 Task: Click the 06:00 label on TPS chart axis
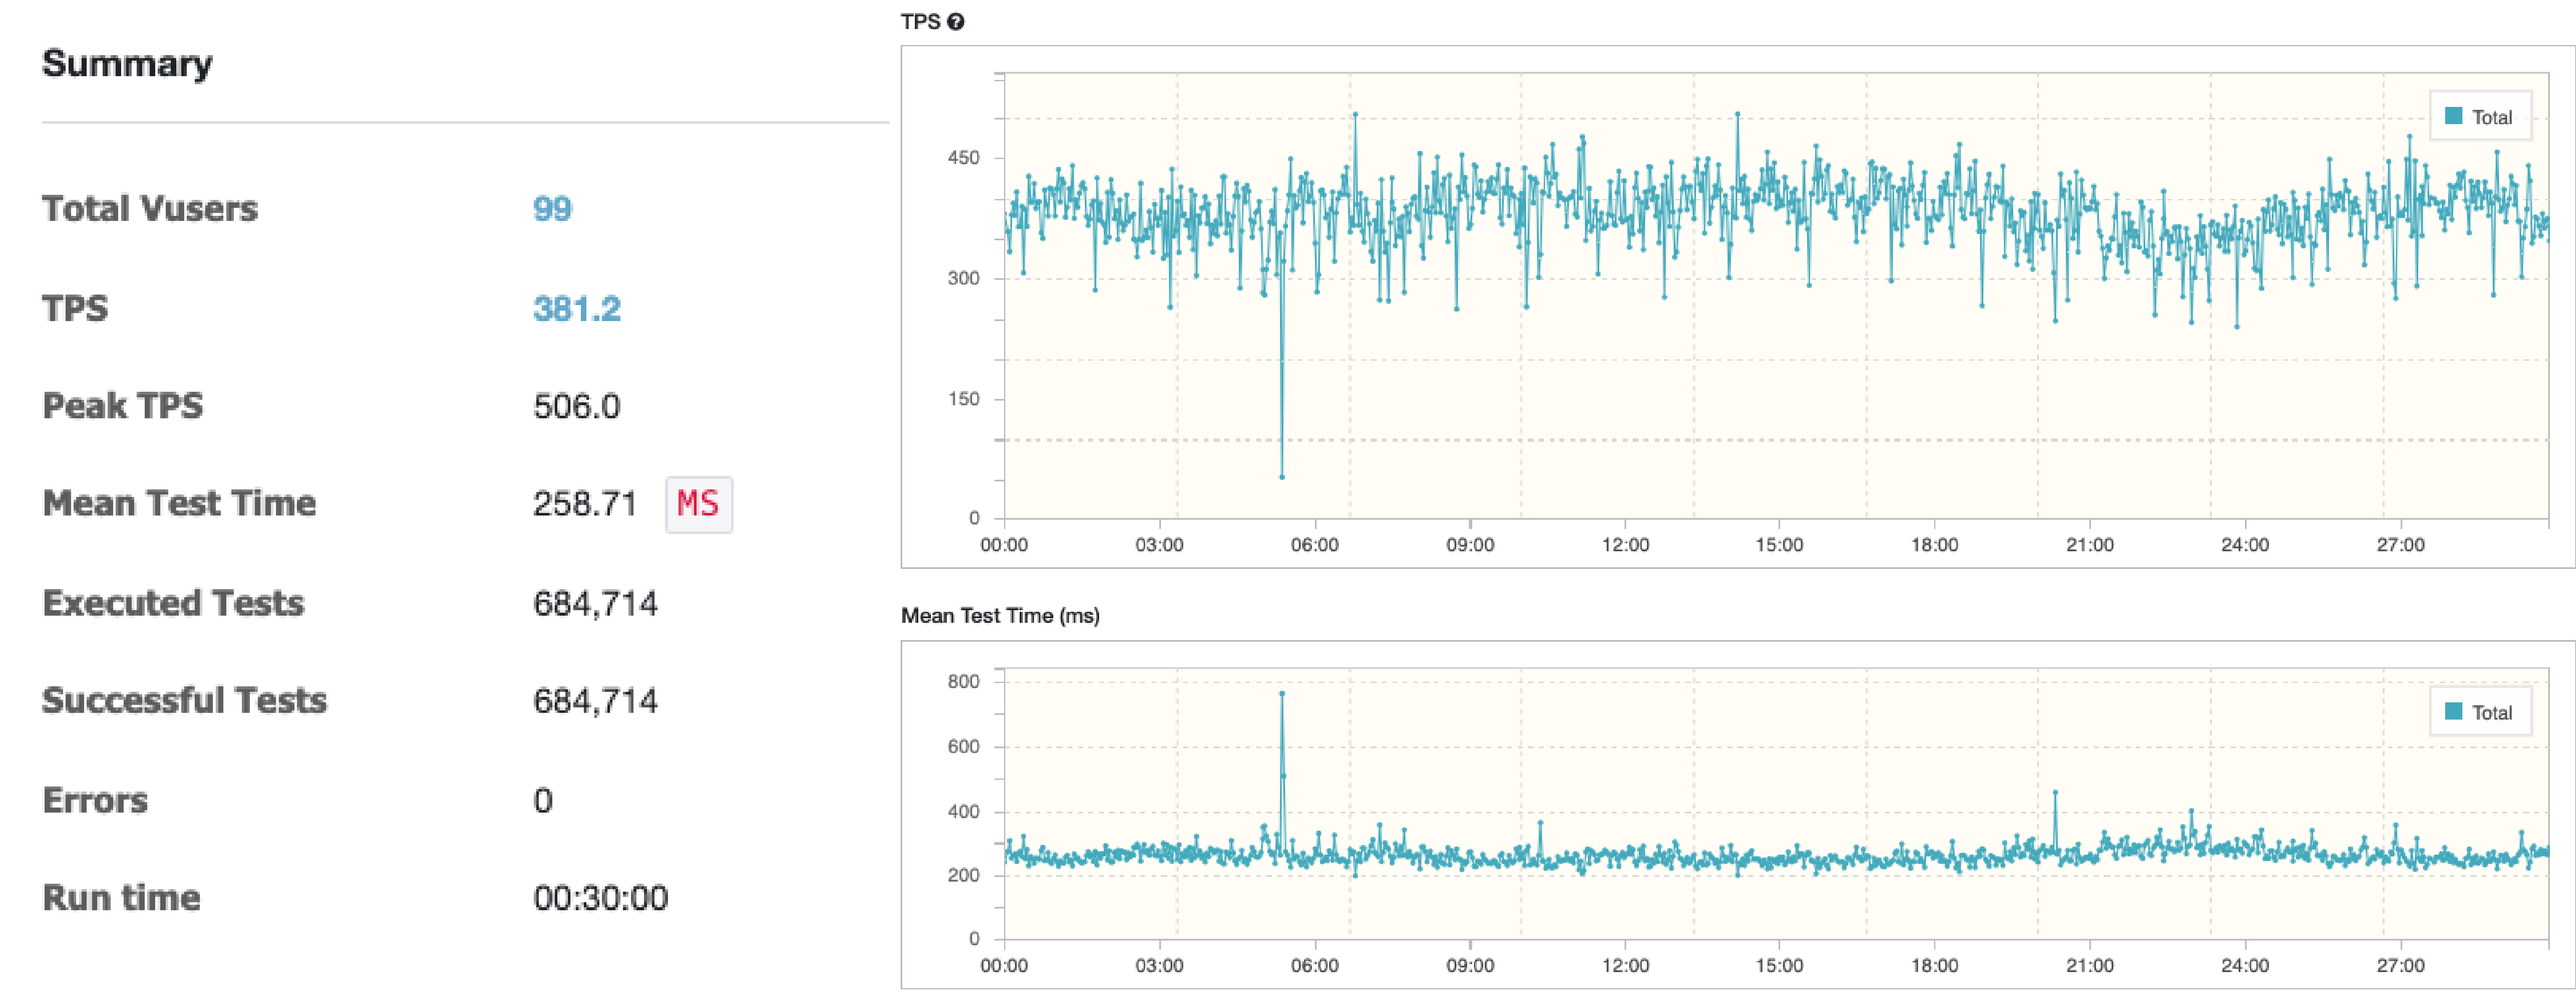pyautogui.click(x=1314, y=545)
